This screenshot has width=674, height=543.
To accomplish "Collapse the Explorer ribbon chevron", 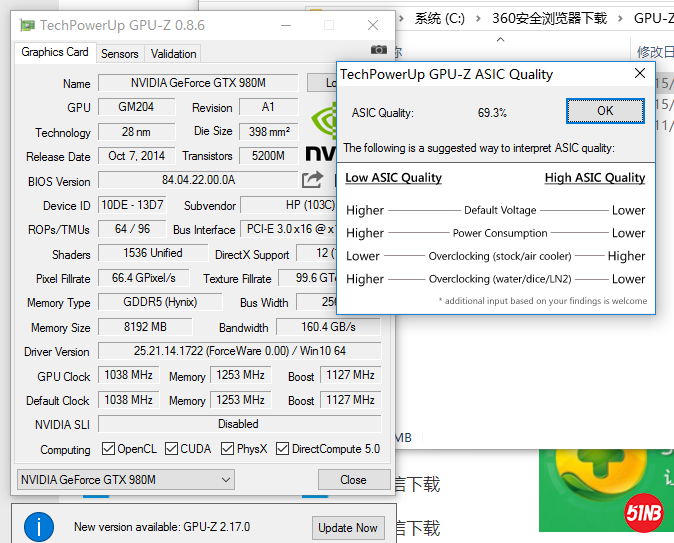I will pyautogui.click(x=500, y=40).
